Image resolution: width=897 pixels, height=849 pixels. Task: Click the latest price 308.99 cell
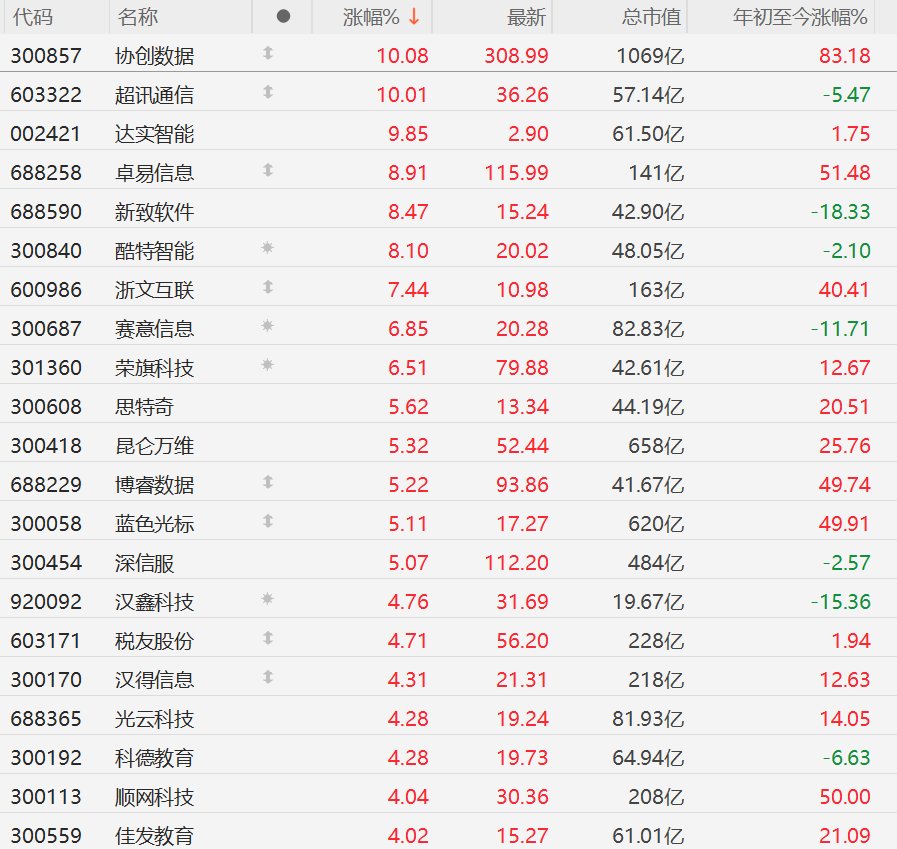click(516, 56)
